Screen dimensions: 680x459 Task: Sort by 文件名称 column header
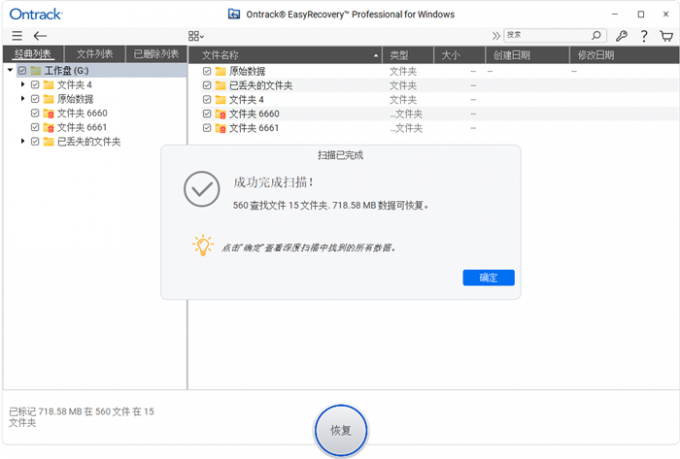(x=285, y=55)
